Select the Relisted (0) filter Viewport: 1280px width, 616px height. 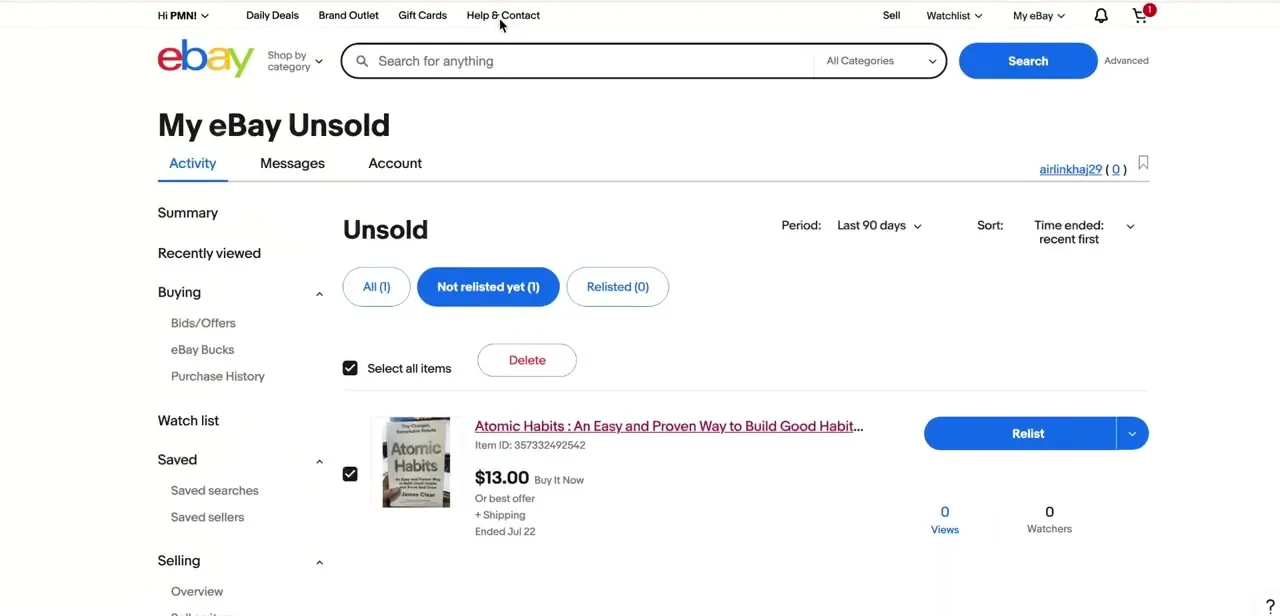point(617,287)
